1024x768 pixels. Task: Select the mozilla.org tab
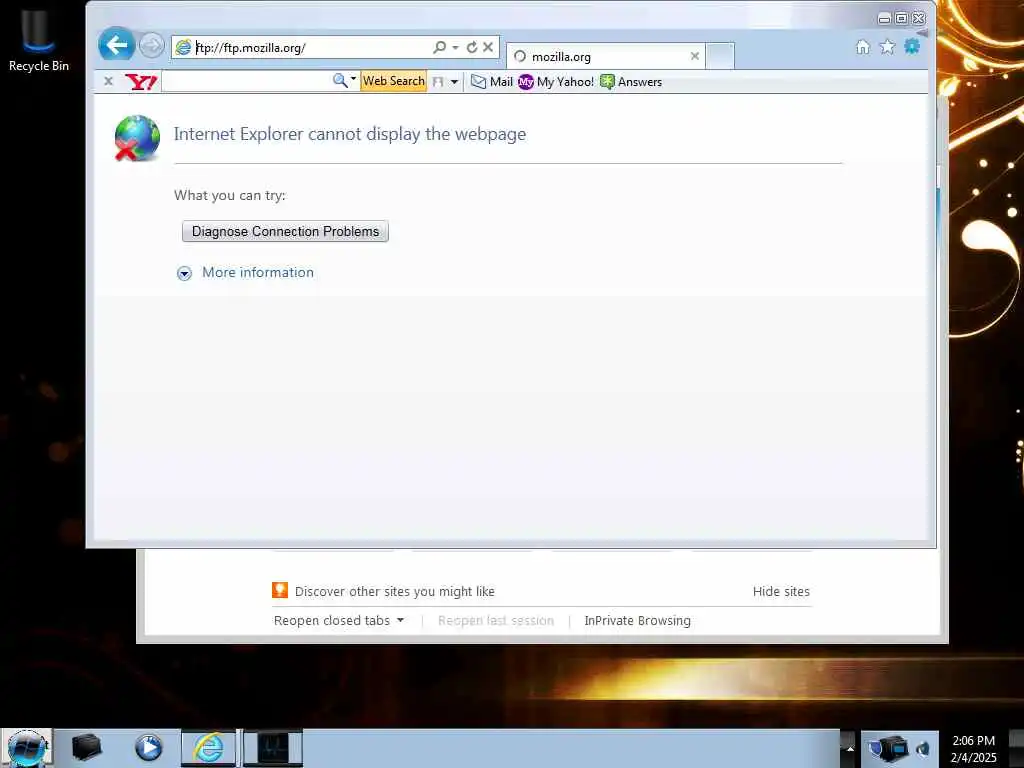[x=605, y=57]
